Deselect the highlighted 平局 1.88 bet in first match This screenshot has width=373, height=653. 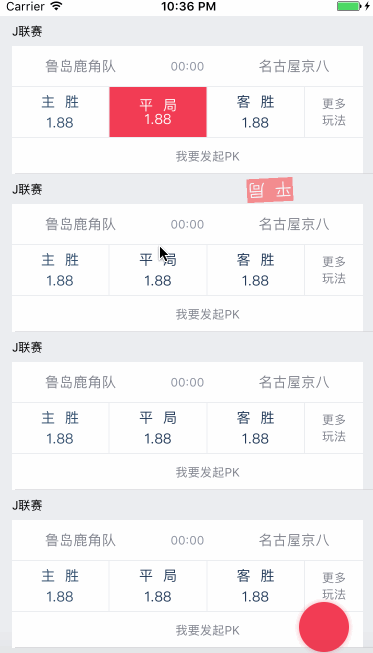tap(158, 112)
